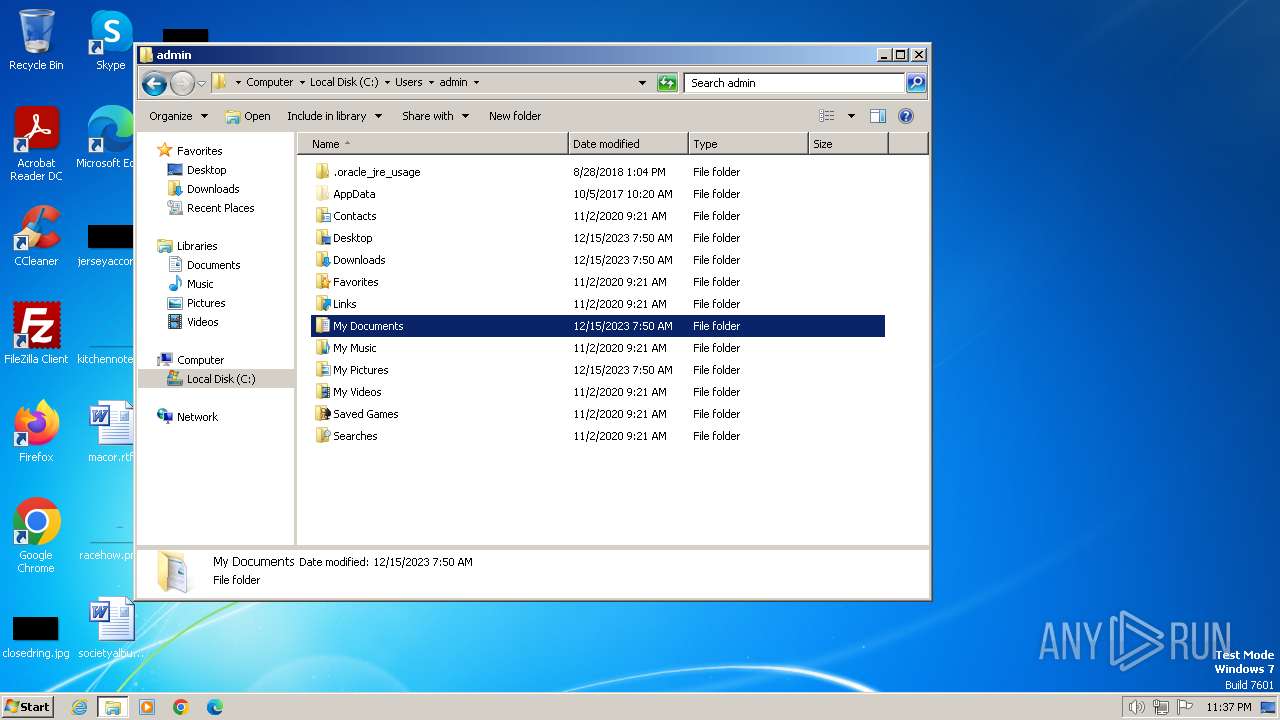
Task: Click the Forward navigation arrow button
Action: [x=182, y=83]
